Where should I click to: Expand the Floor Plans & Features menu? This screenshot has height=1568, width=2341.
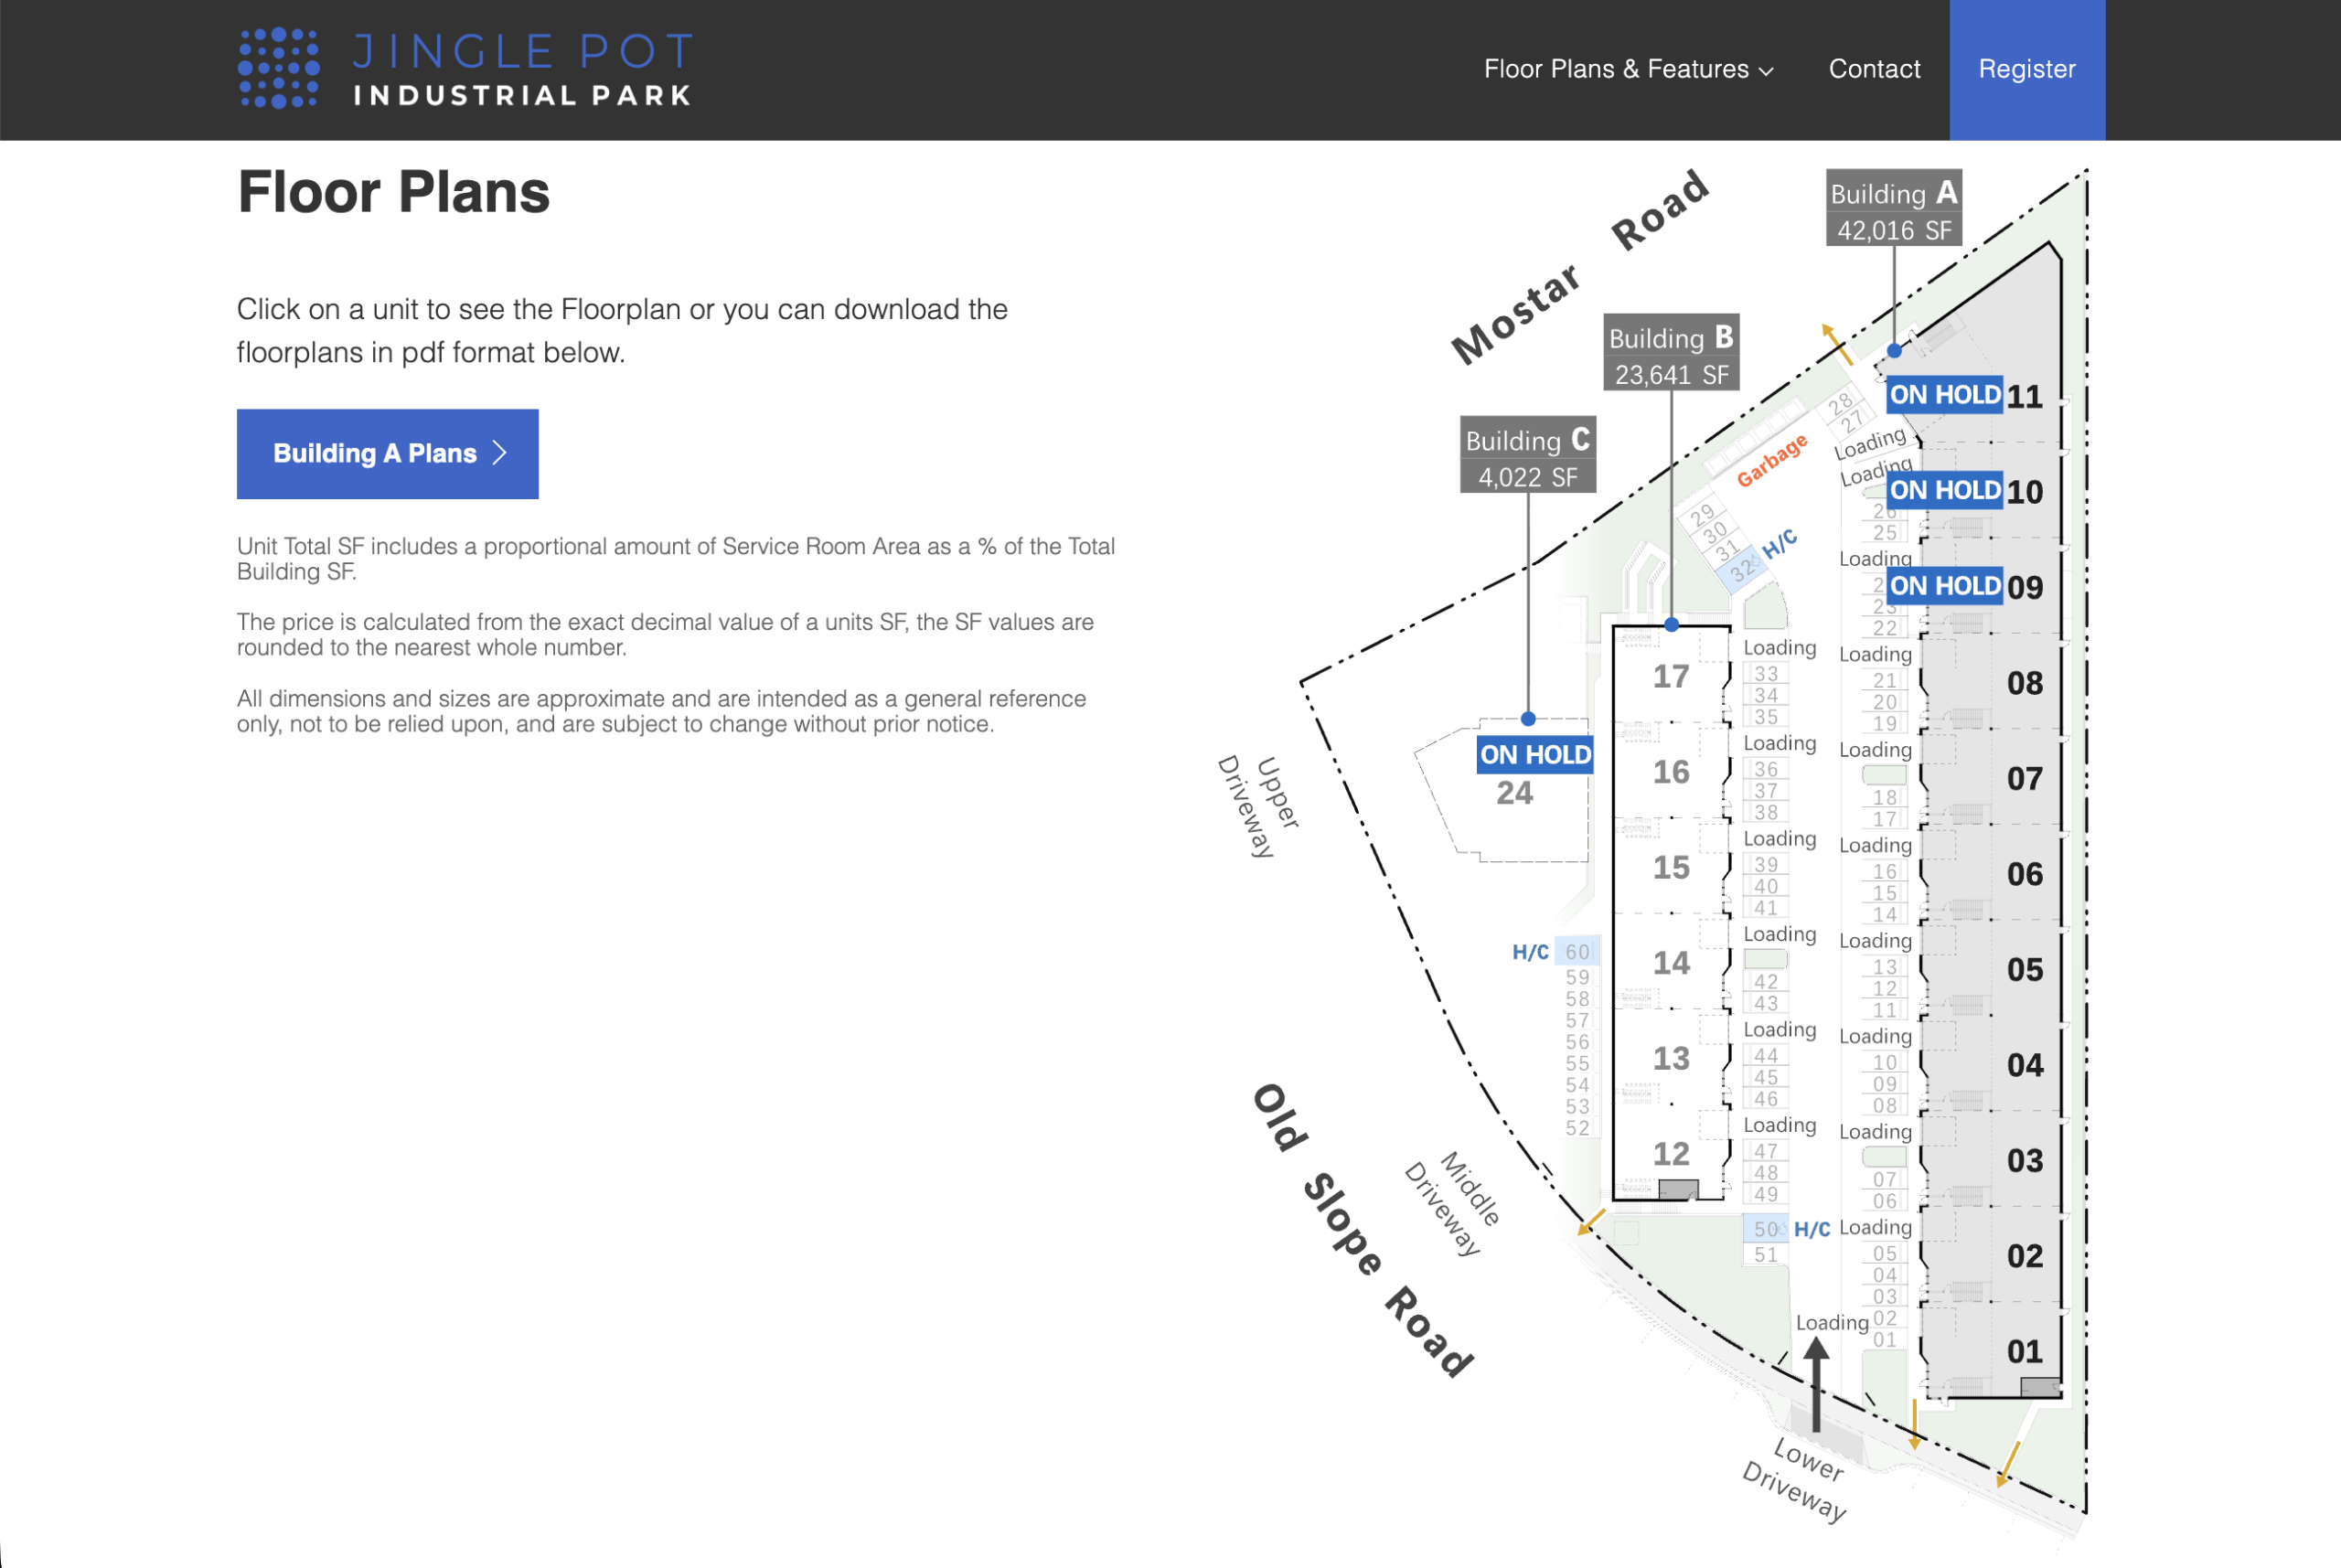click(x=1628, y=69)
